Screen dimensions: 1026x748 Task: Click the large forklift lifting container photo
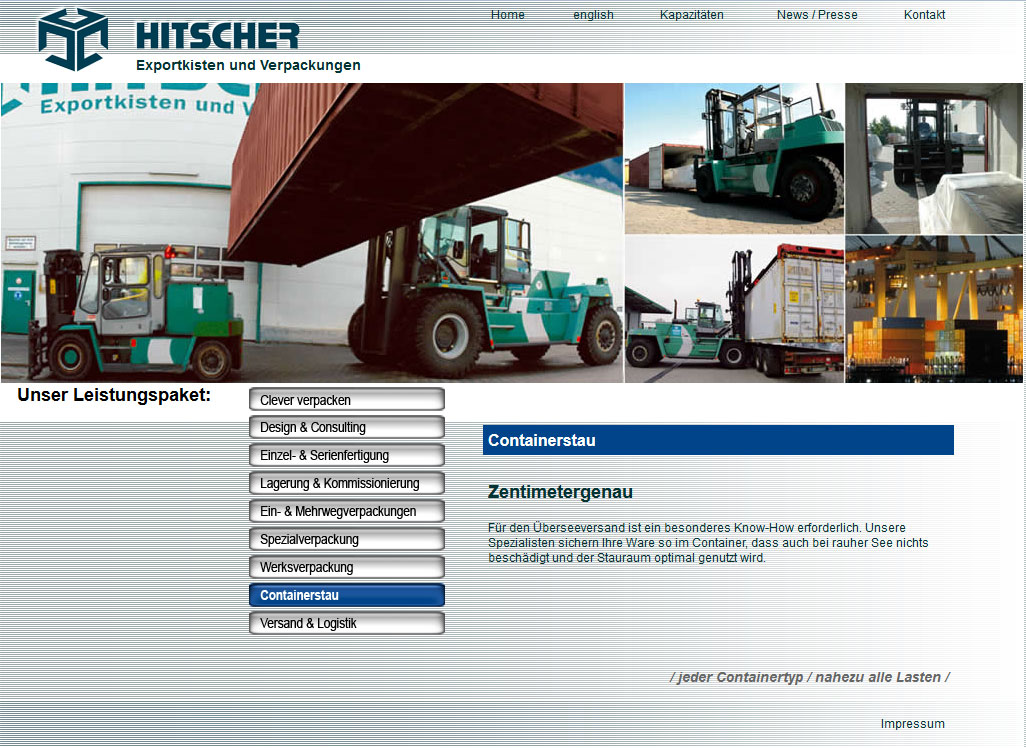(312, 232)
